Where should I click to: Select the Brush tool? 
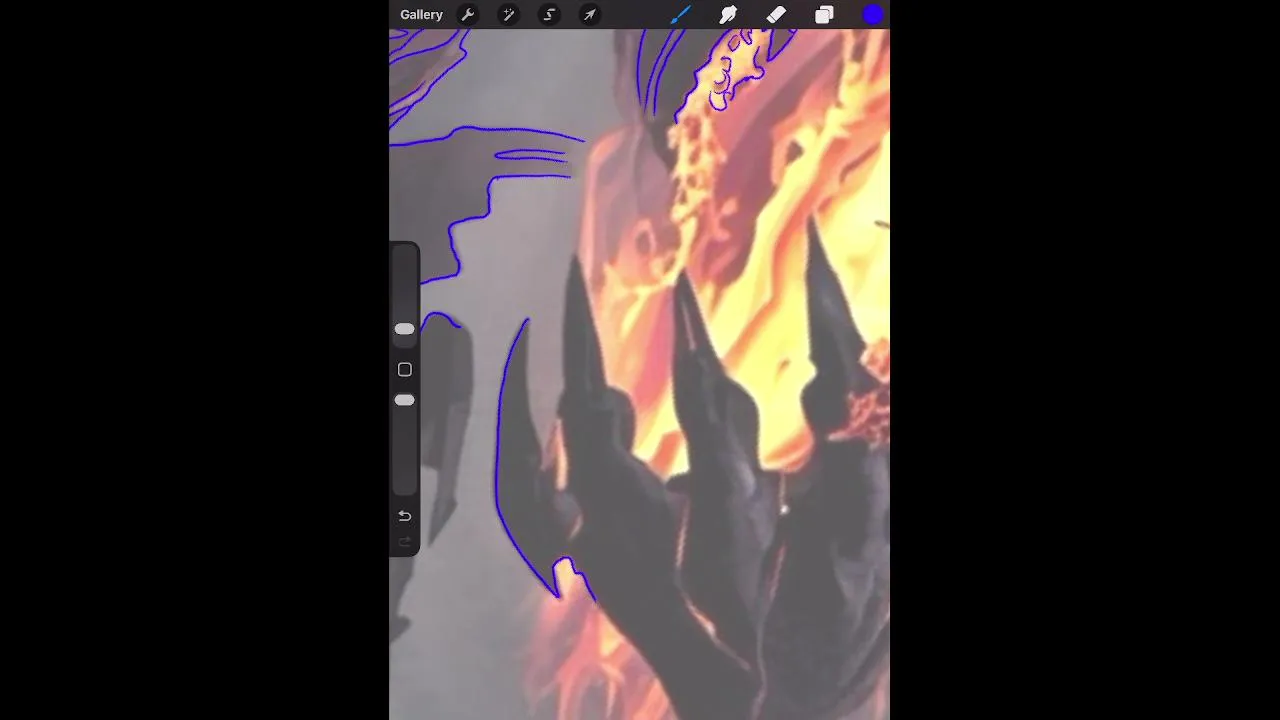[x=680, y=15]
